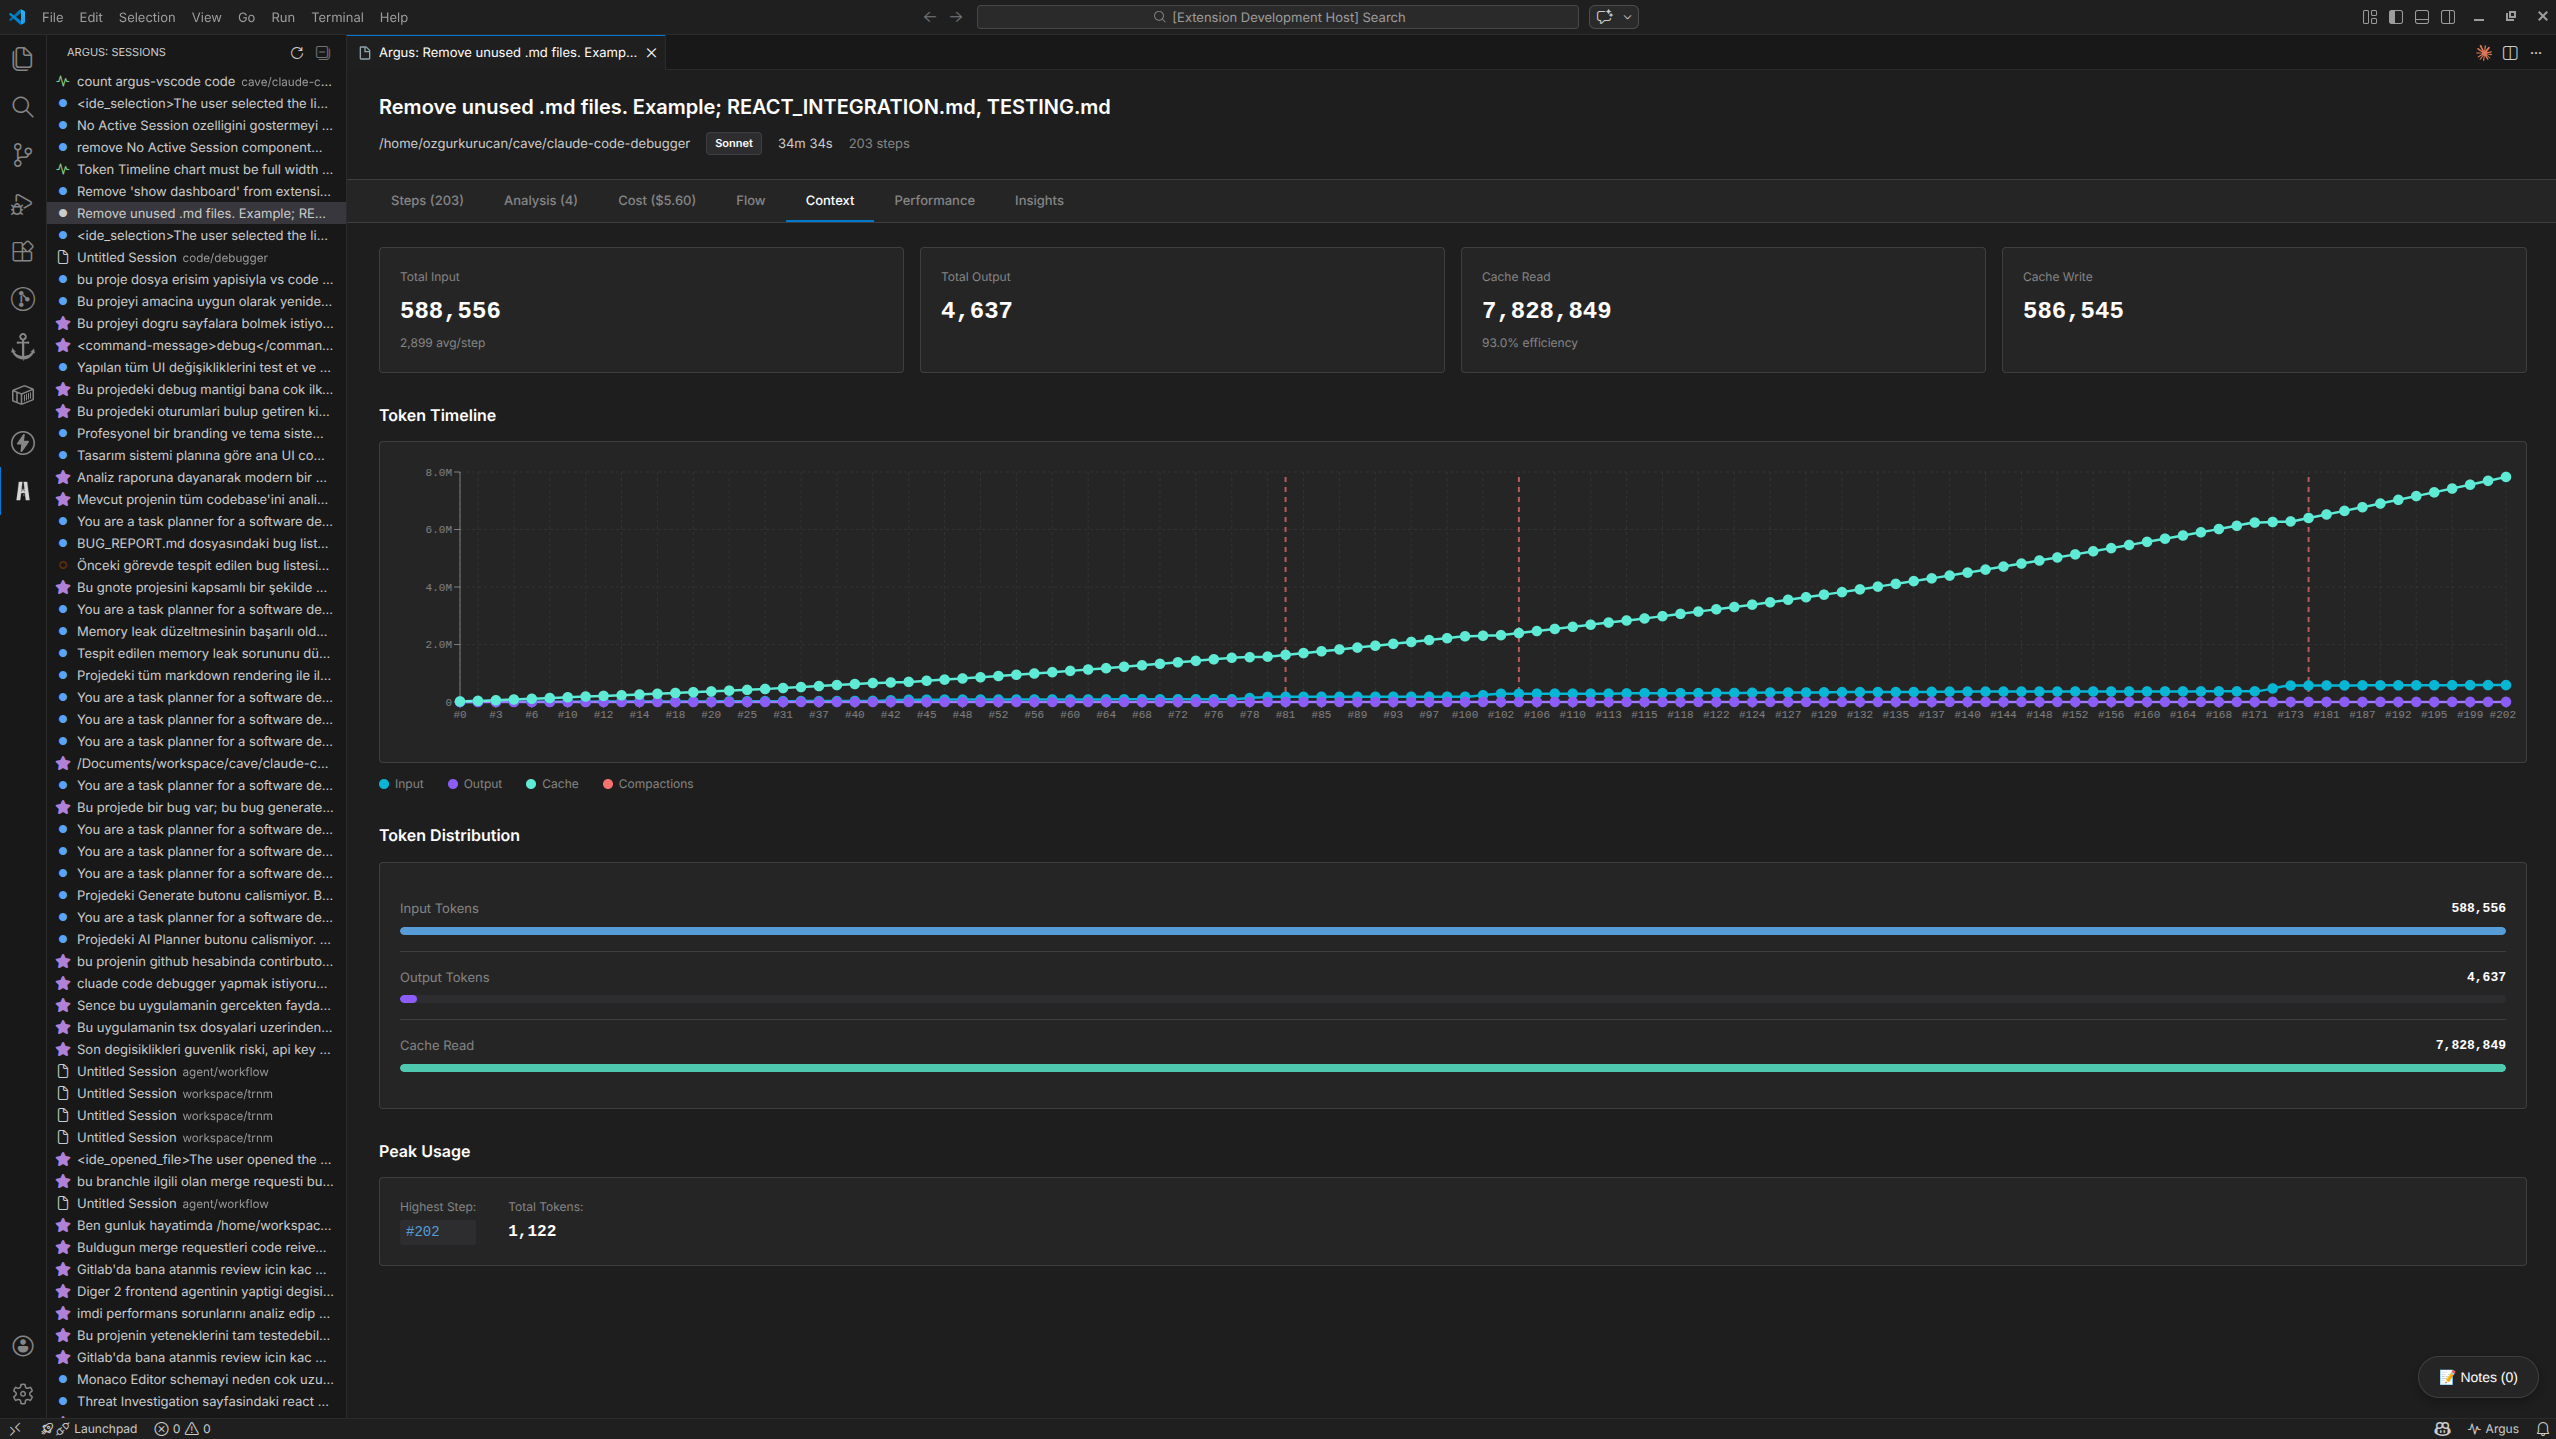Image resolution: width=2556 pixels, height=1439 pixels.
Task: Open the Extensions view
Action: [x=22, y=251]
